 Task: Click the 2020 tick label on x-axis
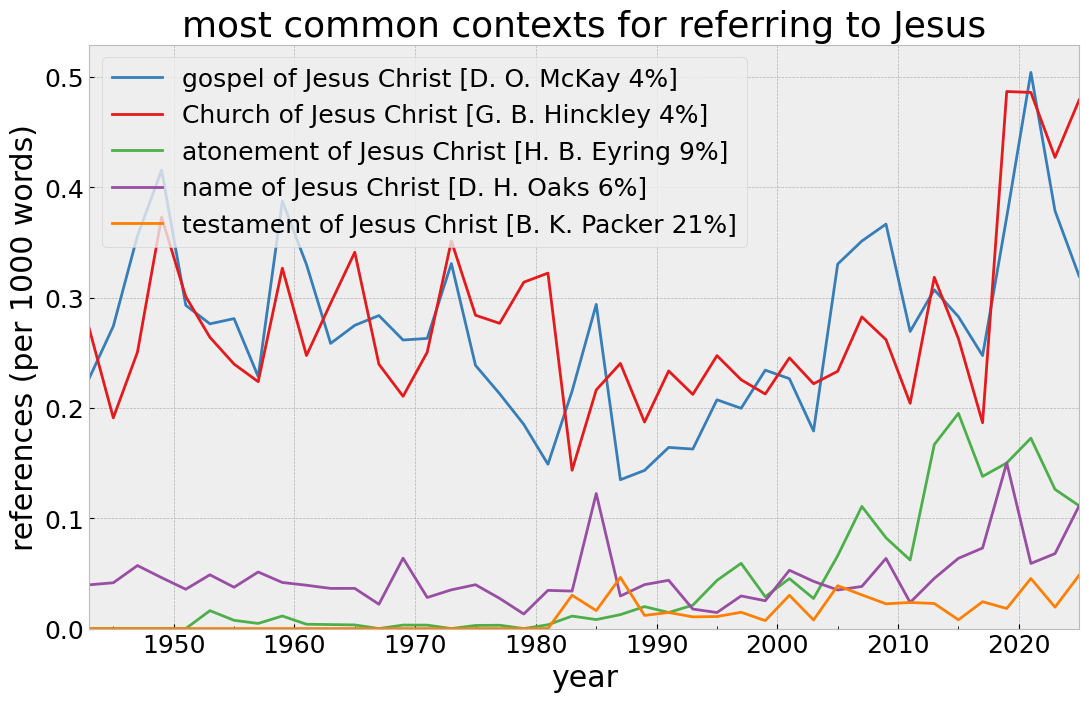pos(1018,645)
